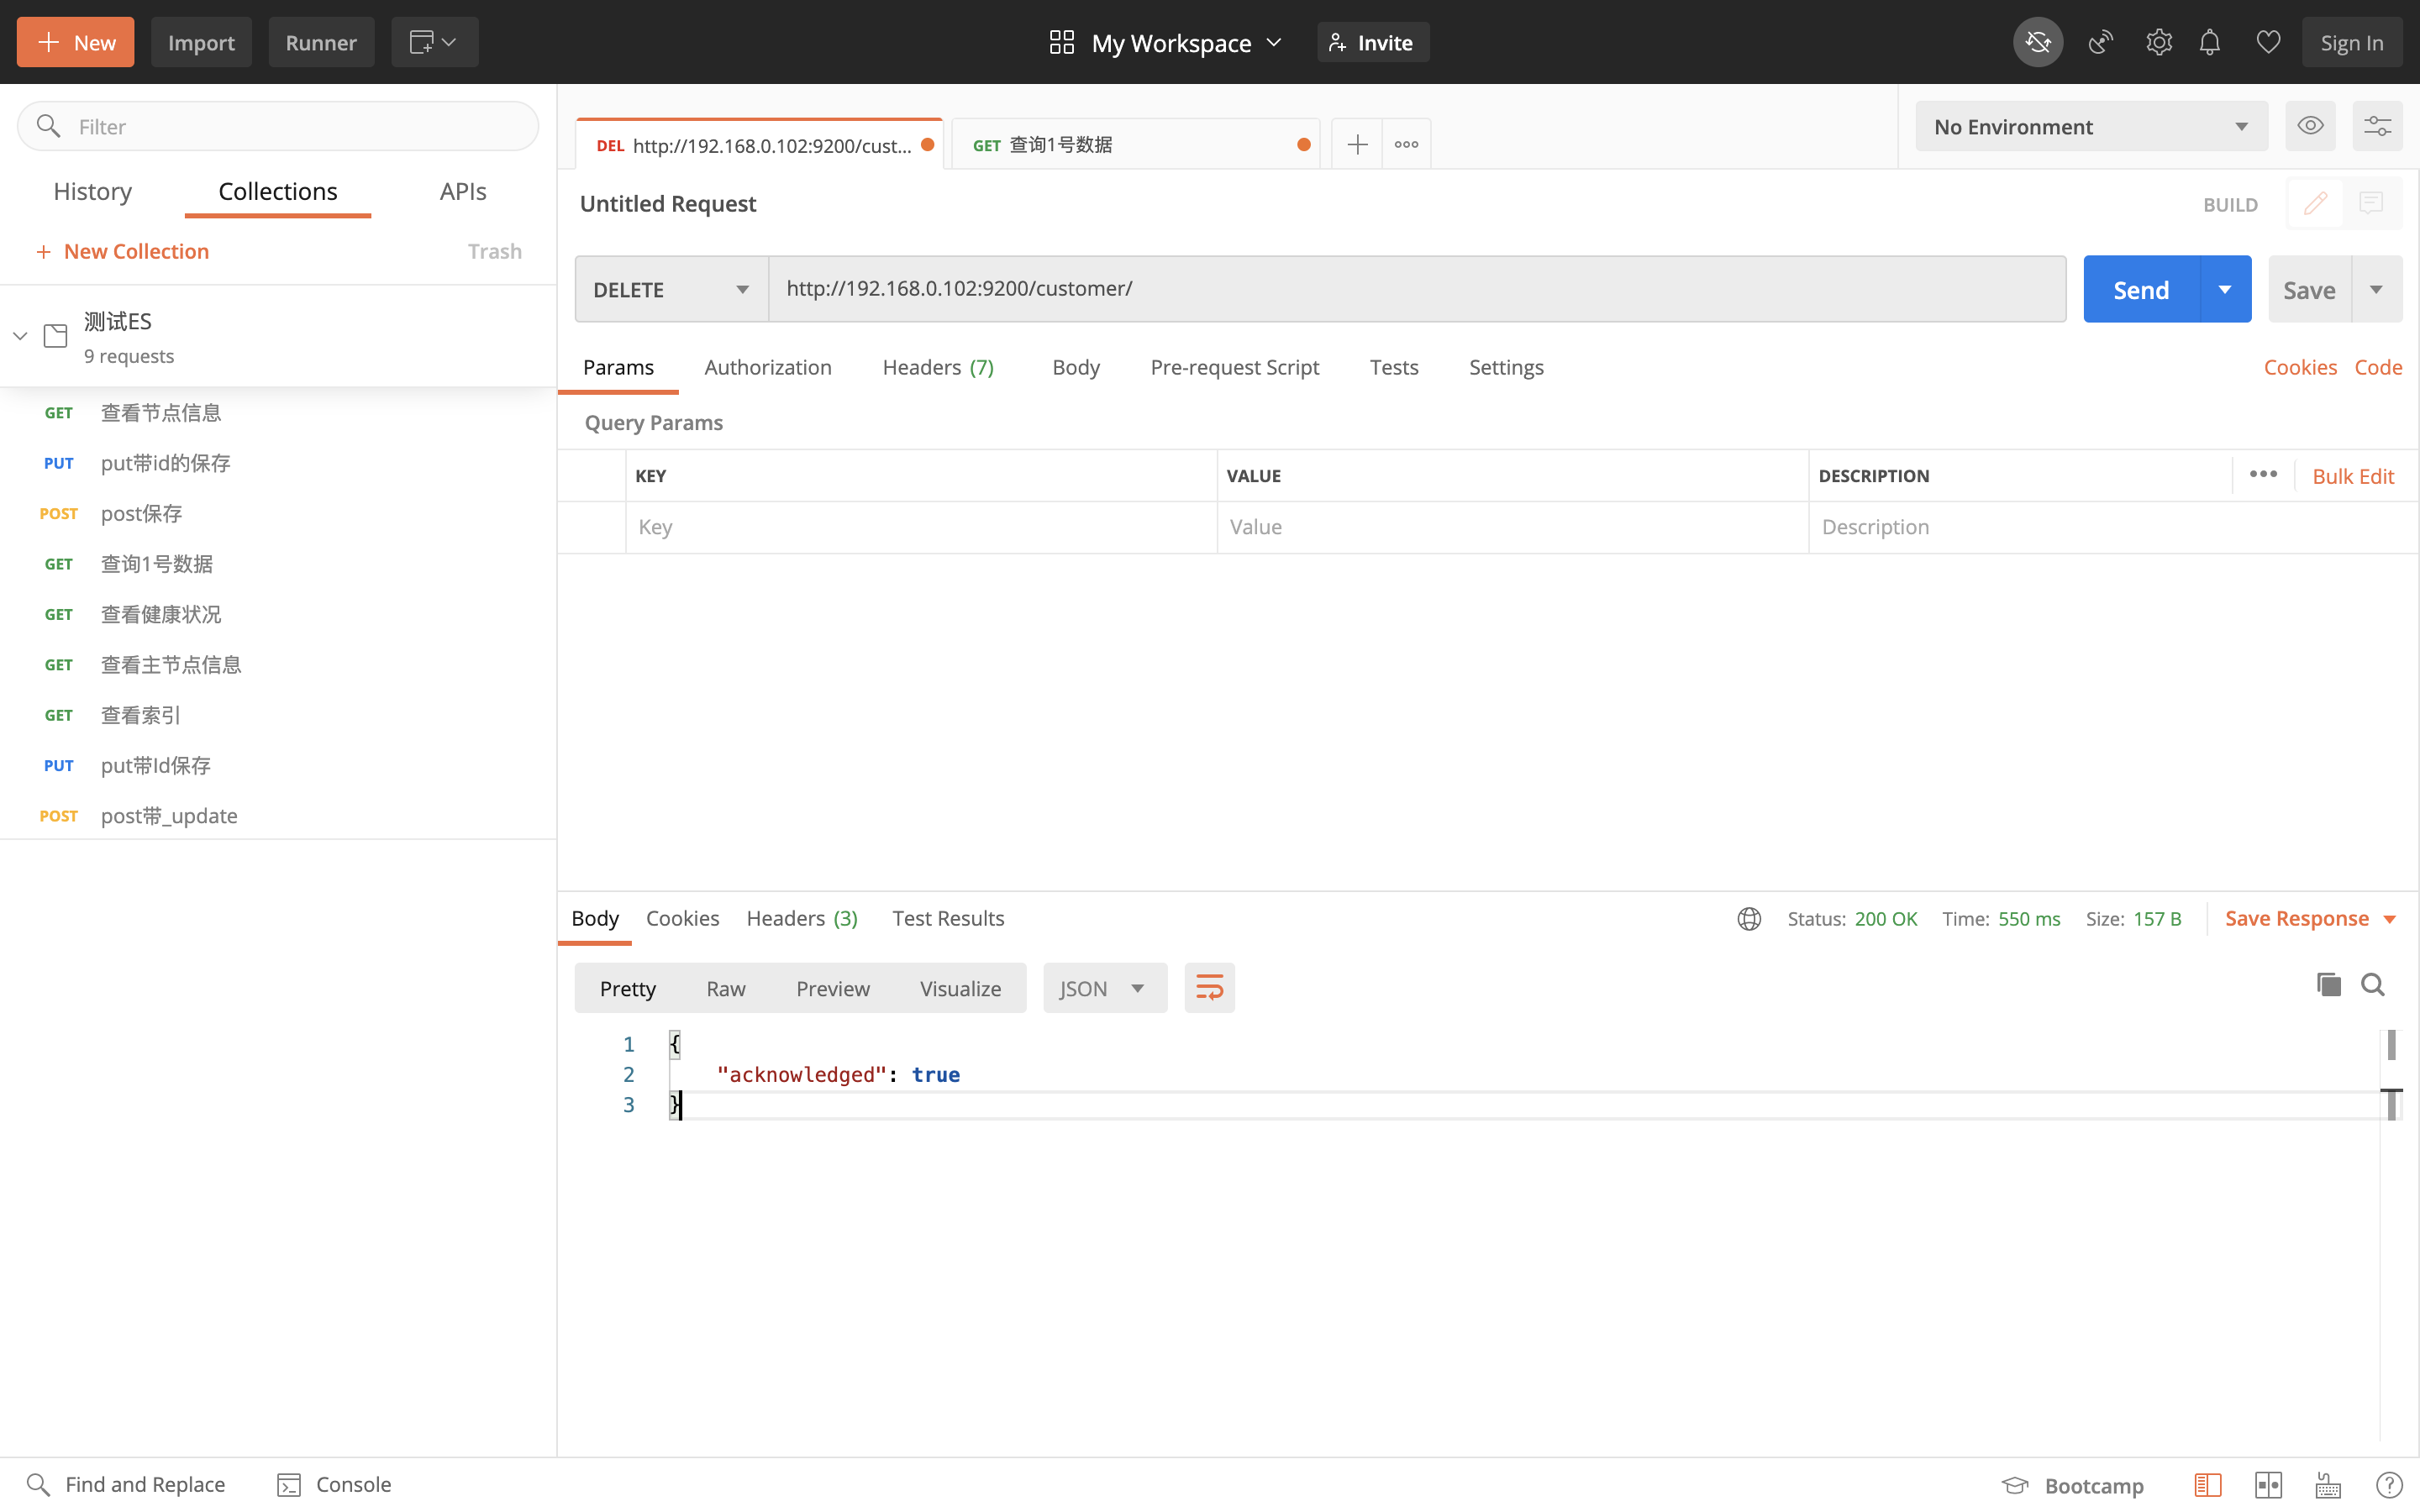
Task: Collapse the 测试ES collection chevron
Action: pos(20,336)
